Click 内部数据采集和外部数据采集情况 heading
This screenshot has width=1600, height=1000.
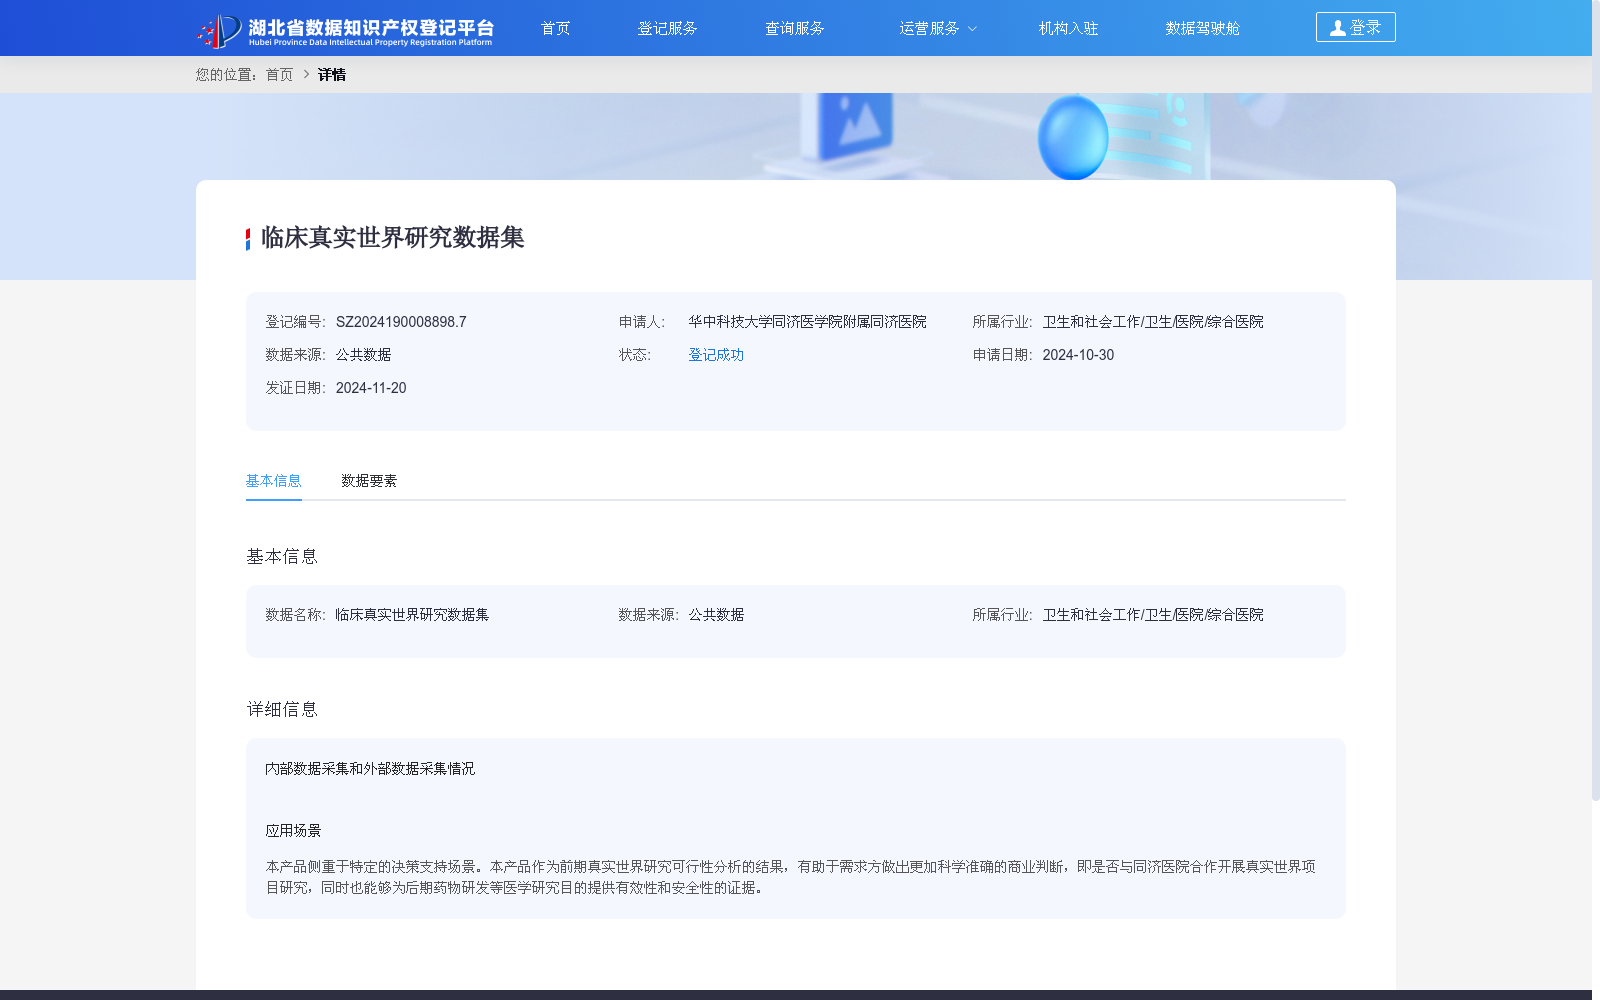(370, 769)
